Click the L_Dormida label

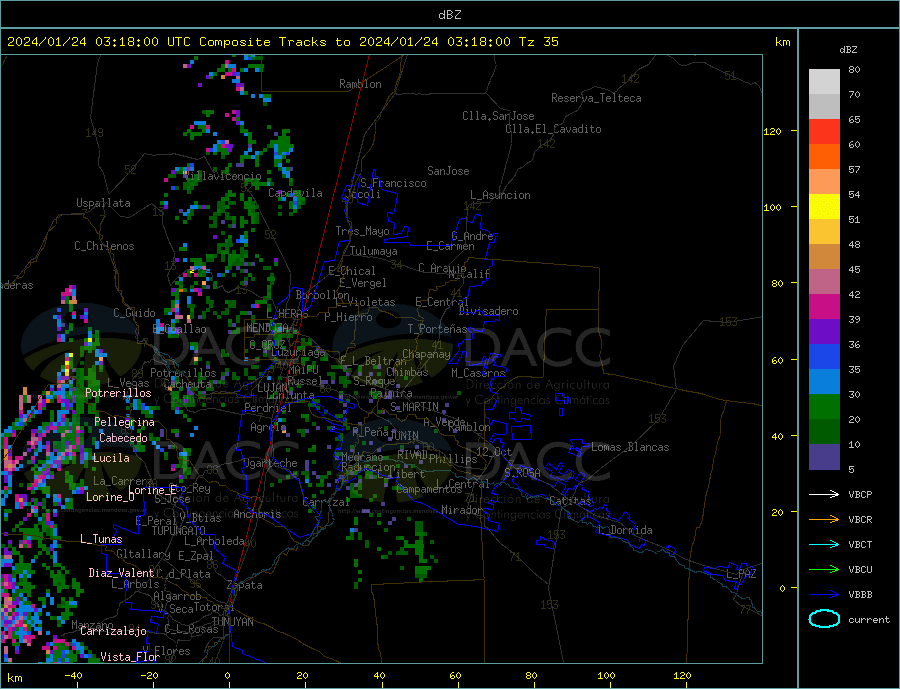[x=626, y=530]
